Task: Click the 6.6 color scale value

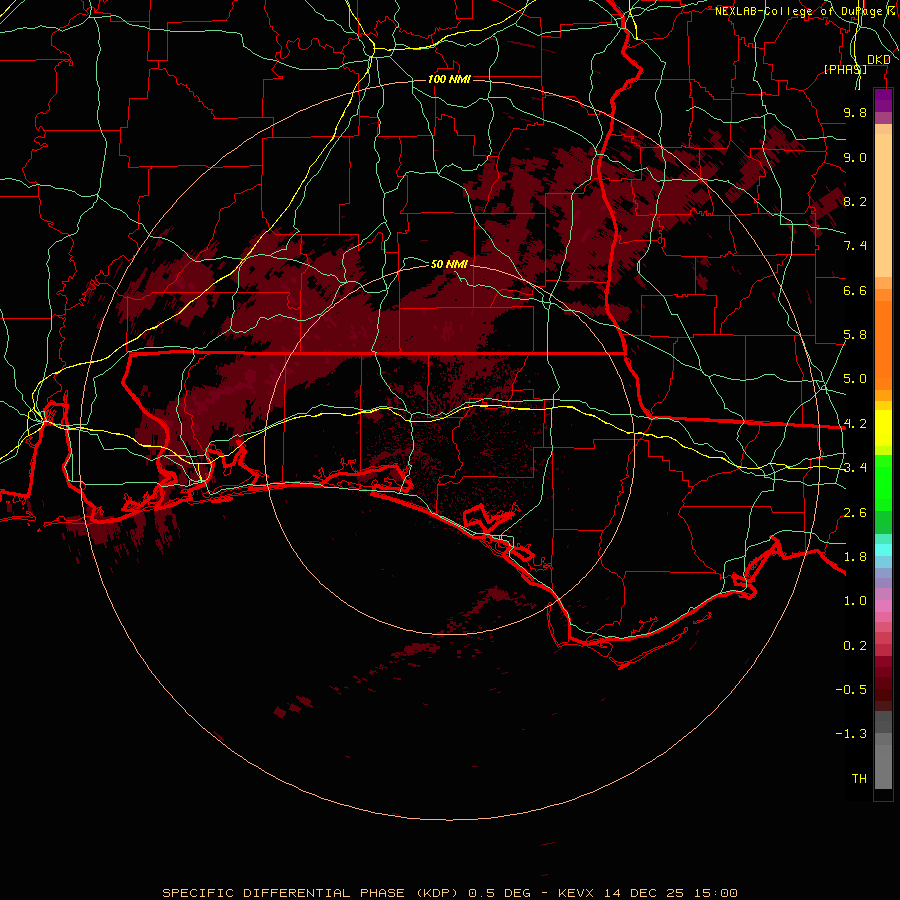Action: 855,290
